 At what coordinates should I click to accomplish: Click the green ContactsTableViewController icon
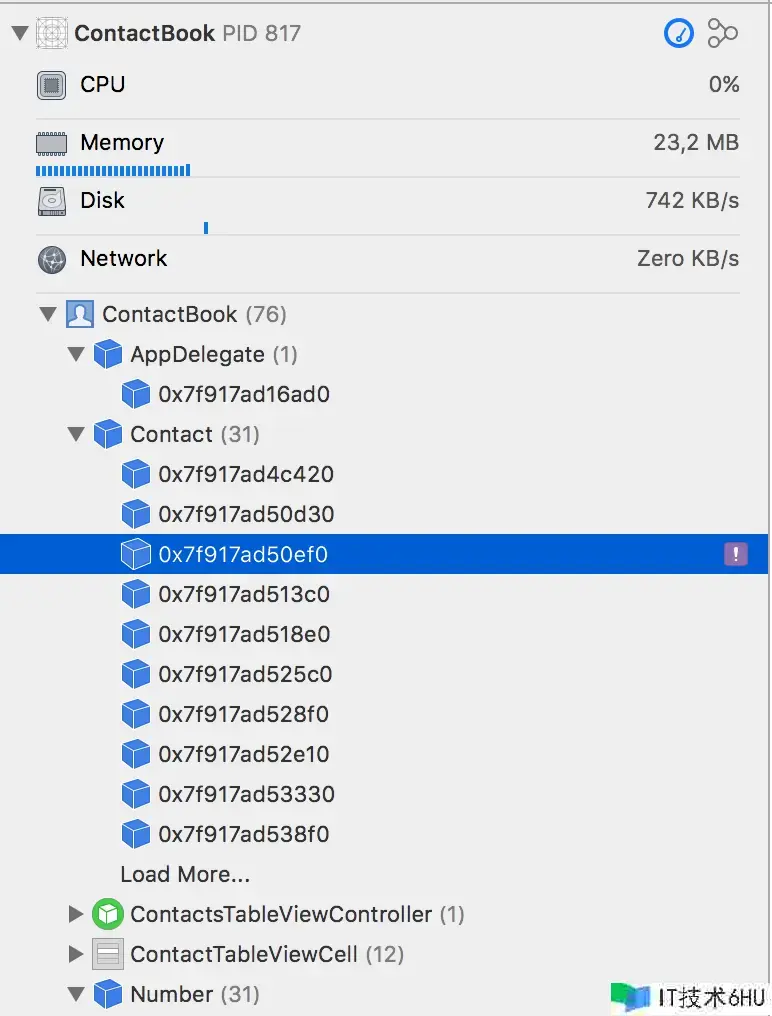click(107, 914)
